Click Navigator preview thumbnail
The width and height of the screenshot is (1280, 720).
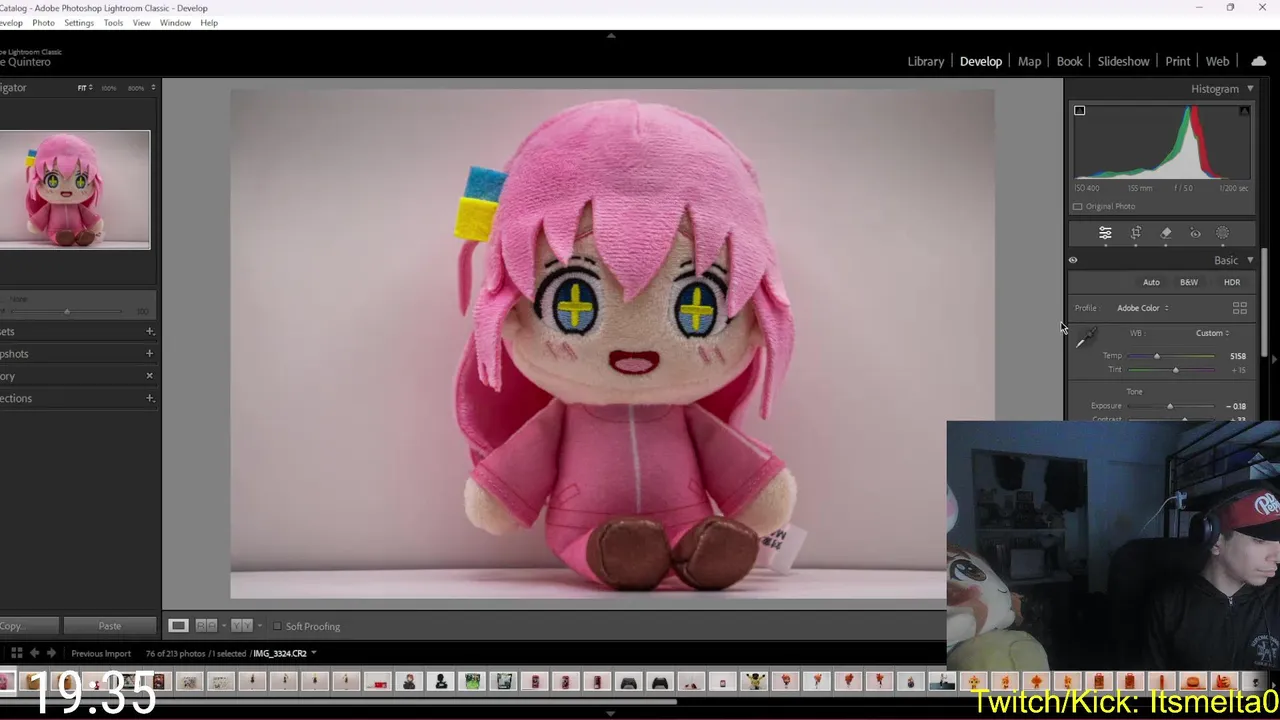tap(75, 189)
